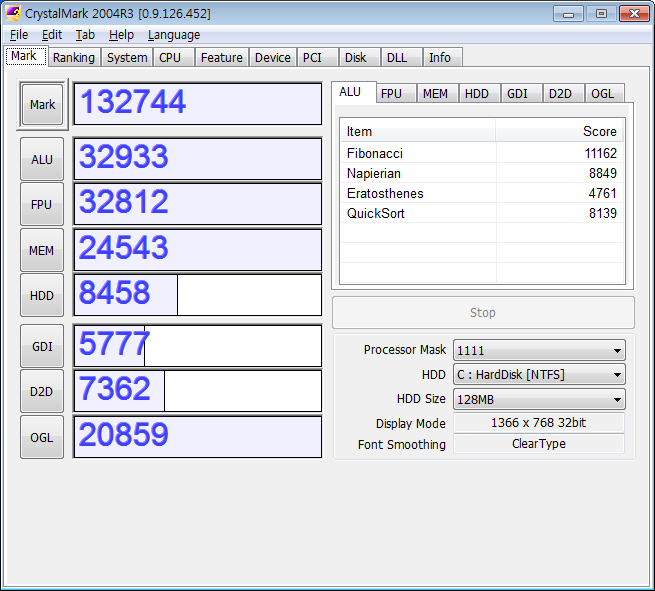
Task: Click the CrystalMark app icon in title bar
Action: click(13, 13)
